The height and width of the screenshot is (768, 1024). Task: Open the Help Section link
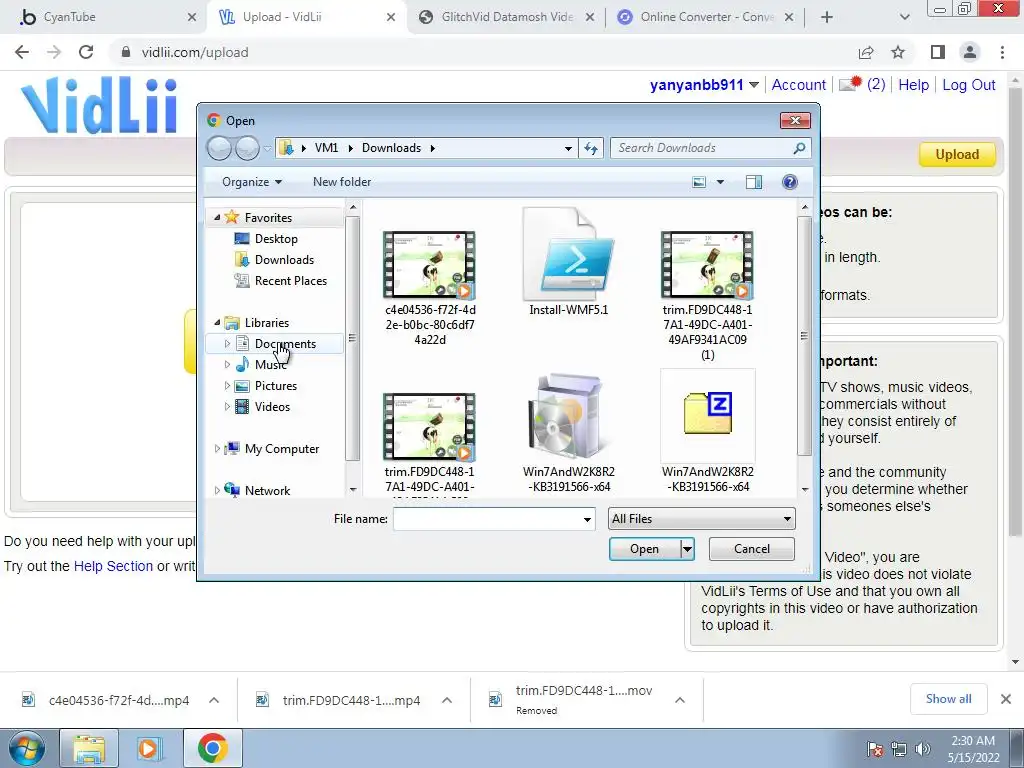click(x=113, y=566)
